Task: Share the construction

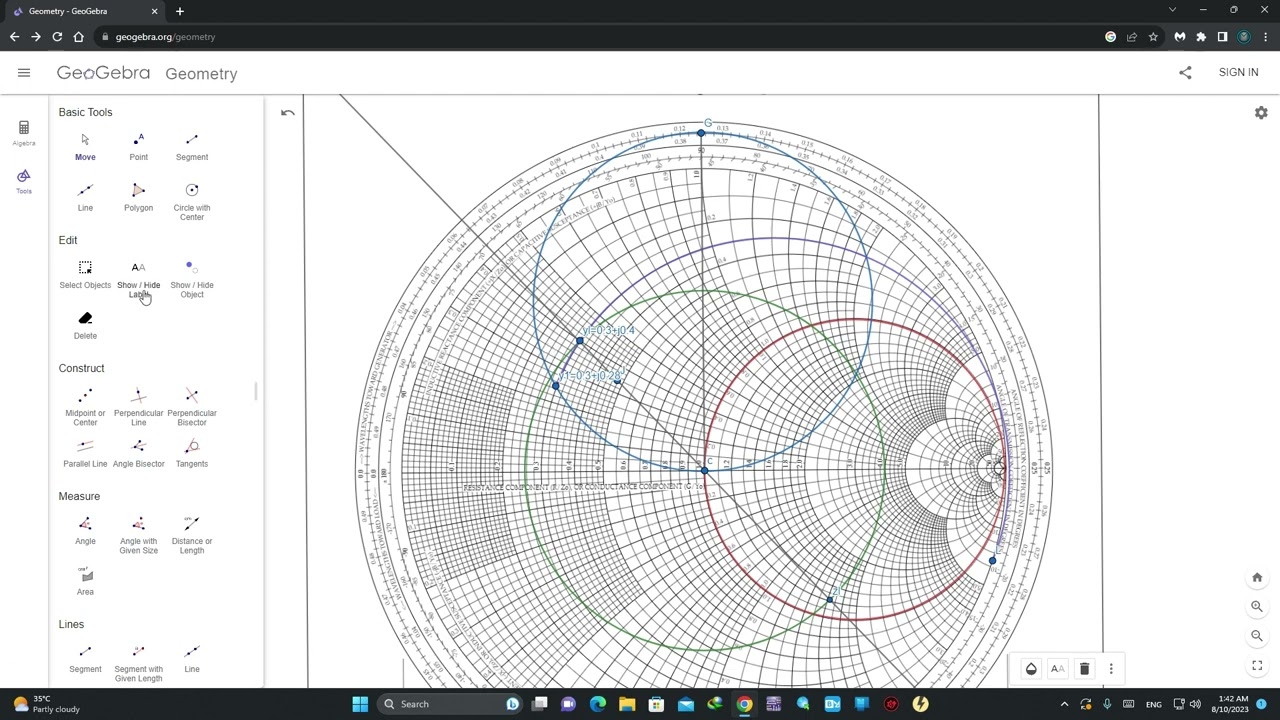Action: coord(1185,72)
